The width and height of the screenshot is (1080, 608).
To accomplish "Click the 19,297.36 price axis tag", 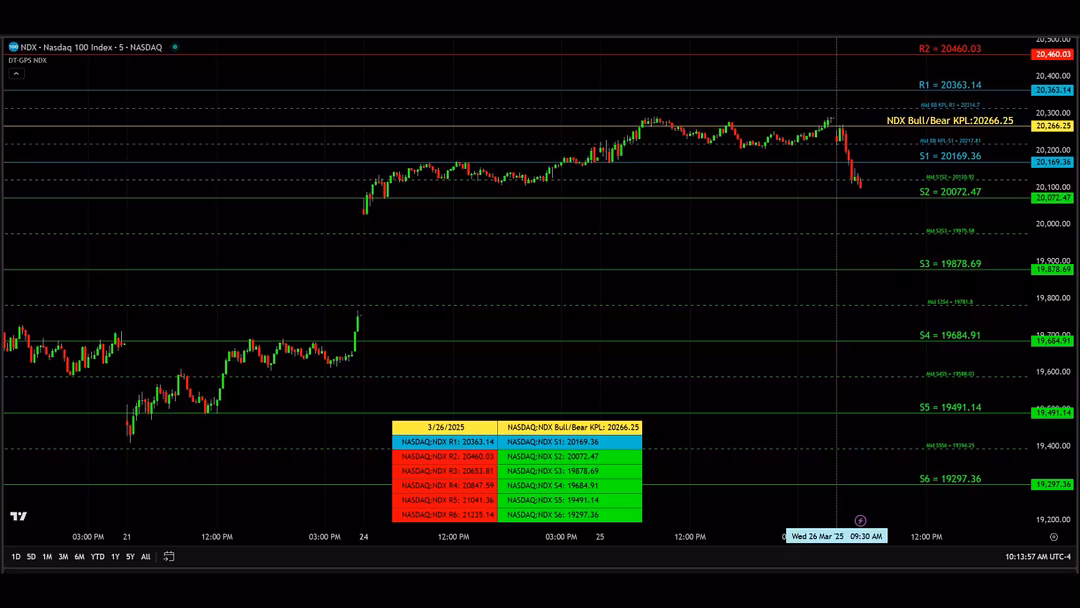I will pyautogui.click(x=1052, y=484).
